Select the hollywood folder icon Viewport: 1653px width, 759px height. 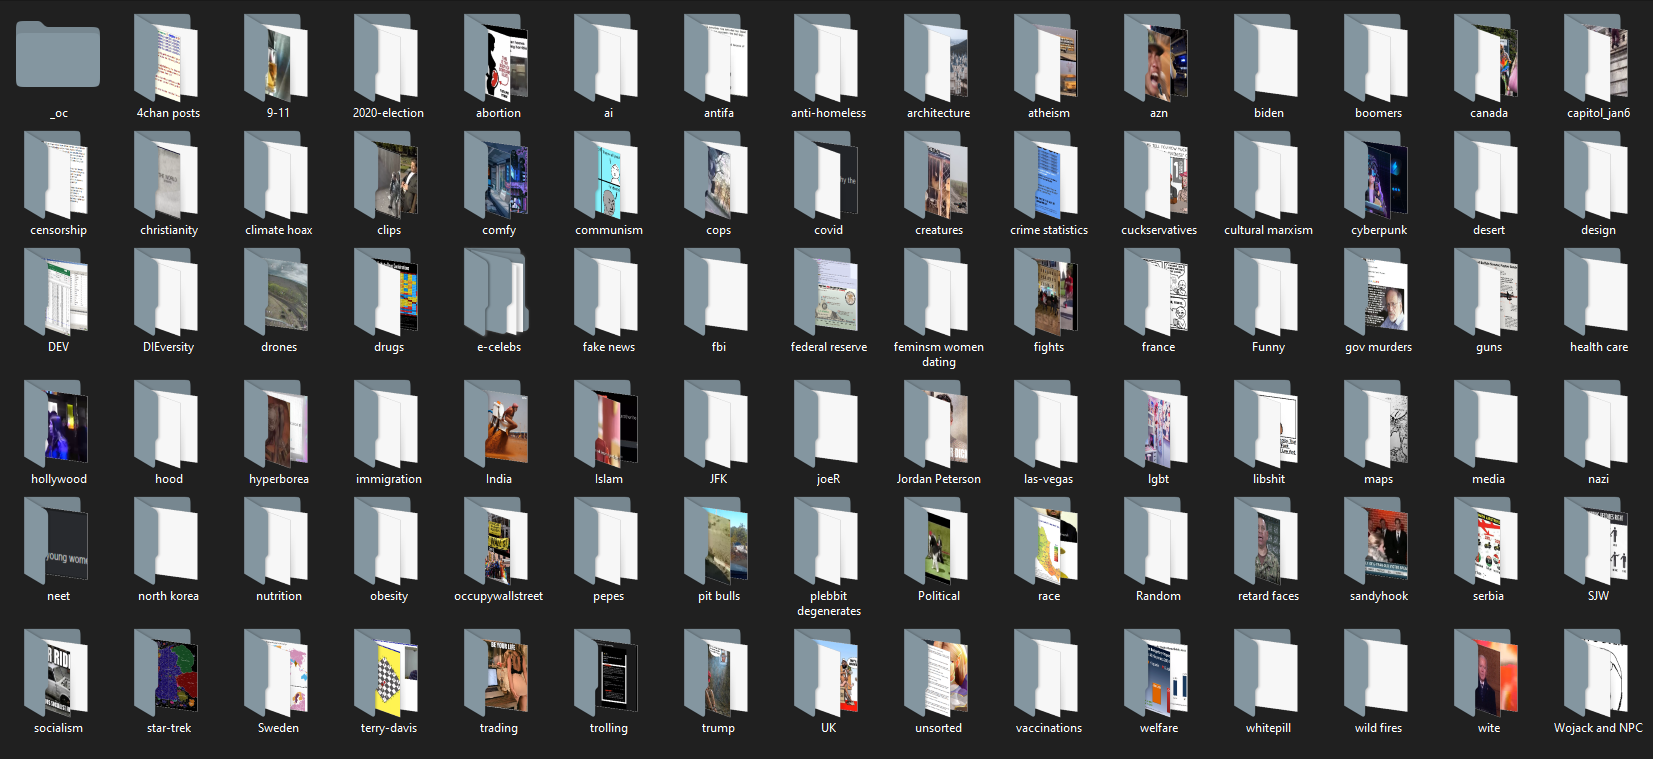pos(57,424)
